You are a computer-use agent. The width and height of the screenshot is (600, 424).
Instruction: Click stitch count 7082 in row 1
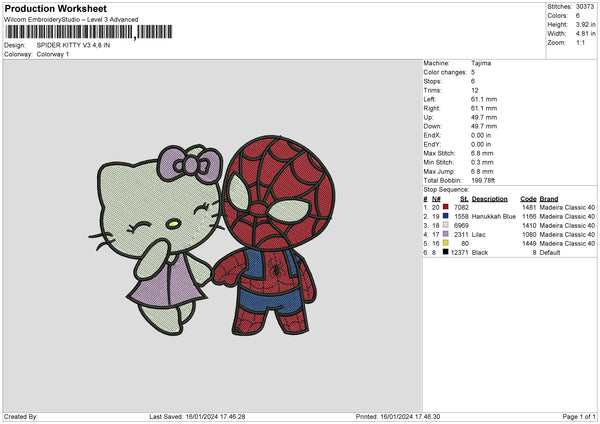tap(461, 207)
